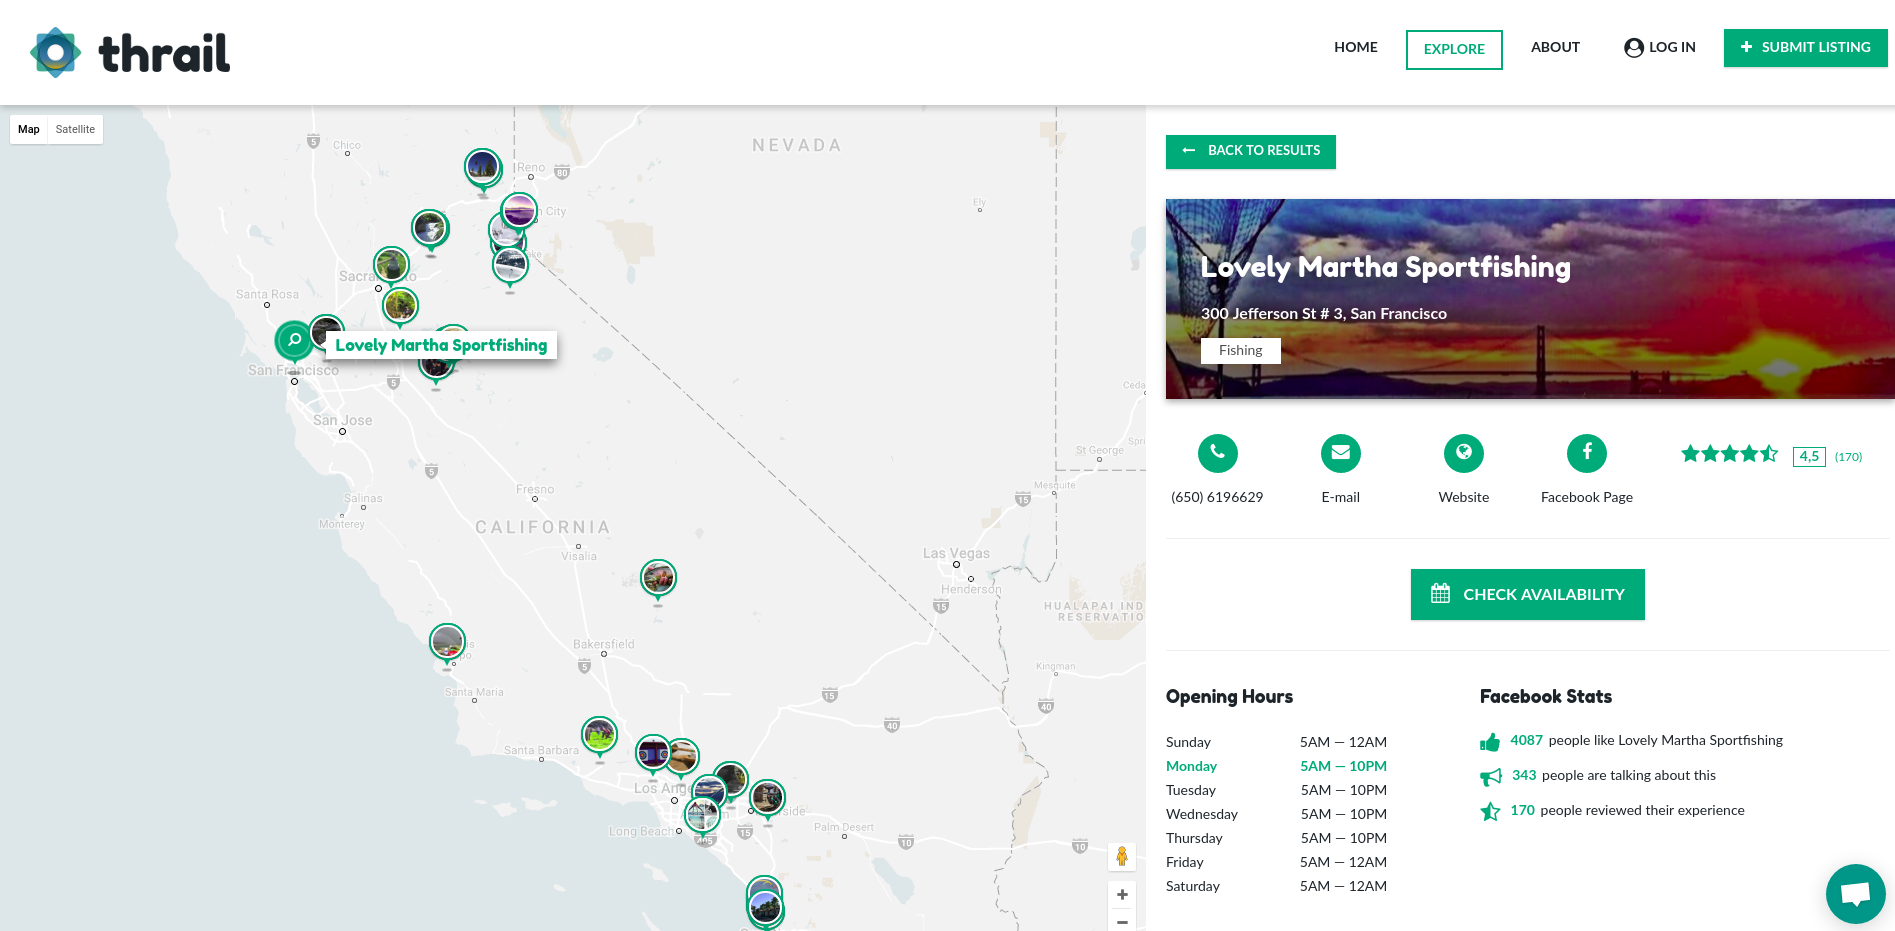The height and width of the screenshot is (931, 1895).
Task: Select the purple map pin near Carson City
Action: (519, 212)
